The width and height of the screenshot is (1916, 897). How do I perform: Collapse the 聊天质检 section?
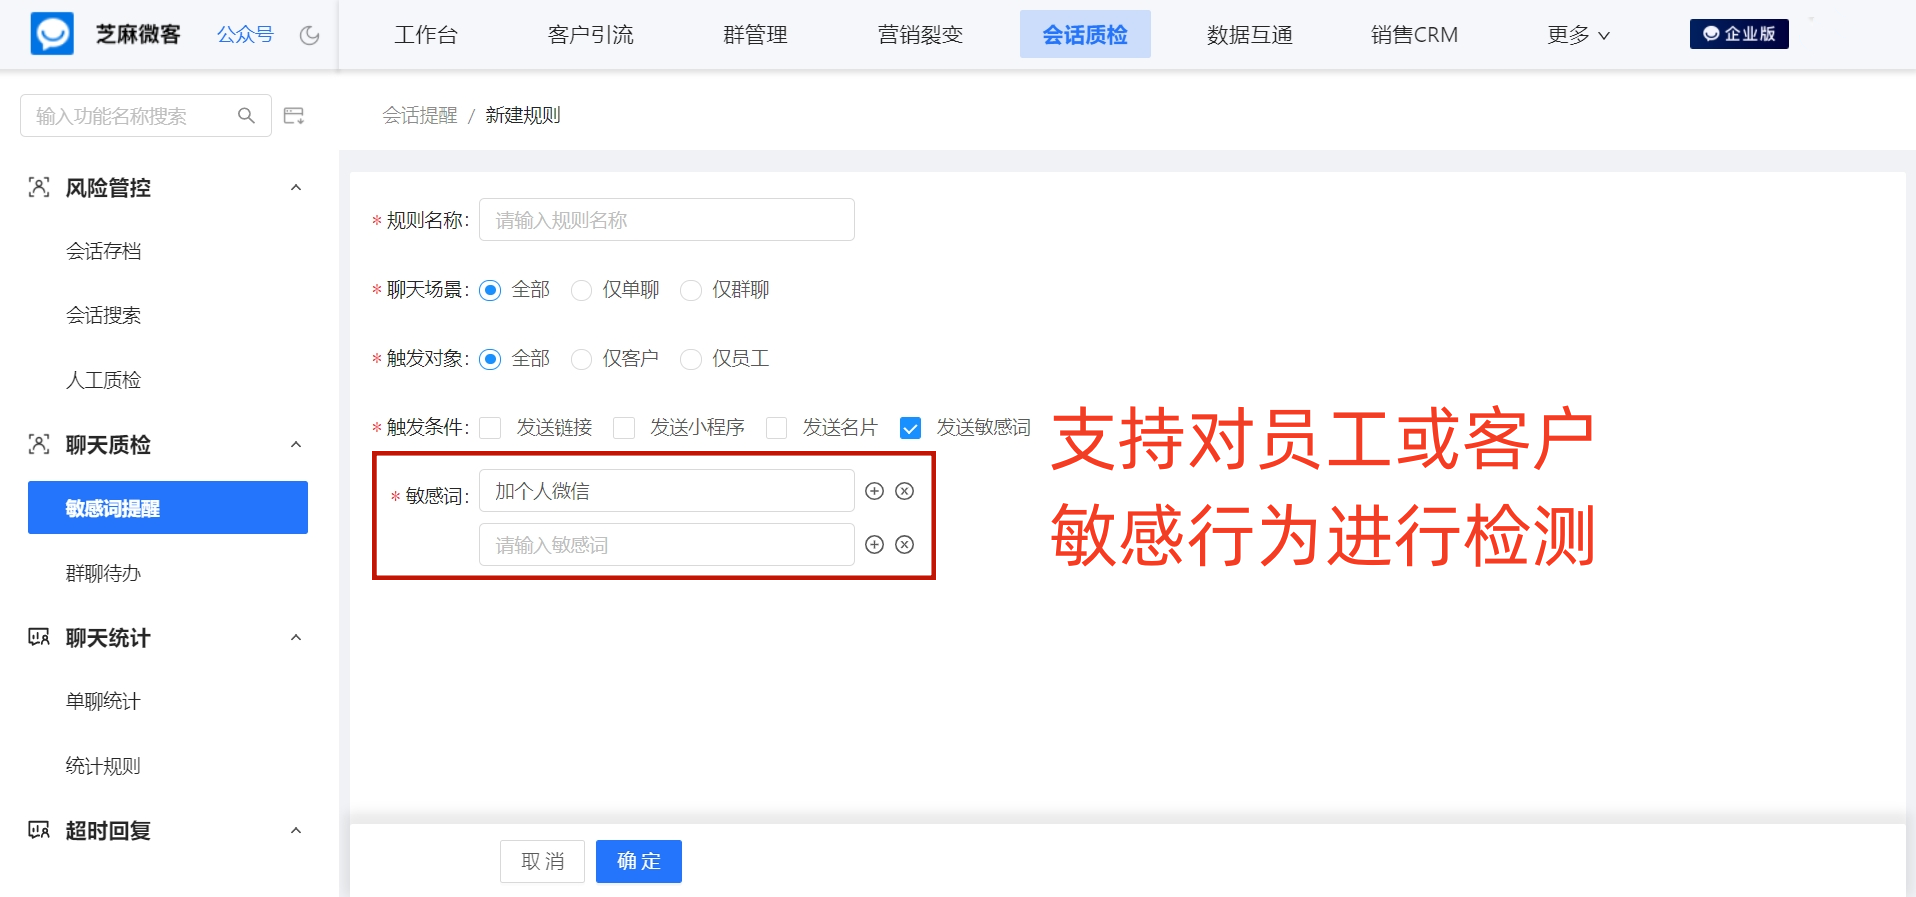pos(296,444)
